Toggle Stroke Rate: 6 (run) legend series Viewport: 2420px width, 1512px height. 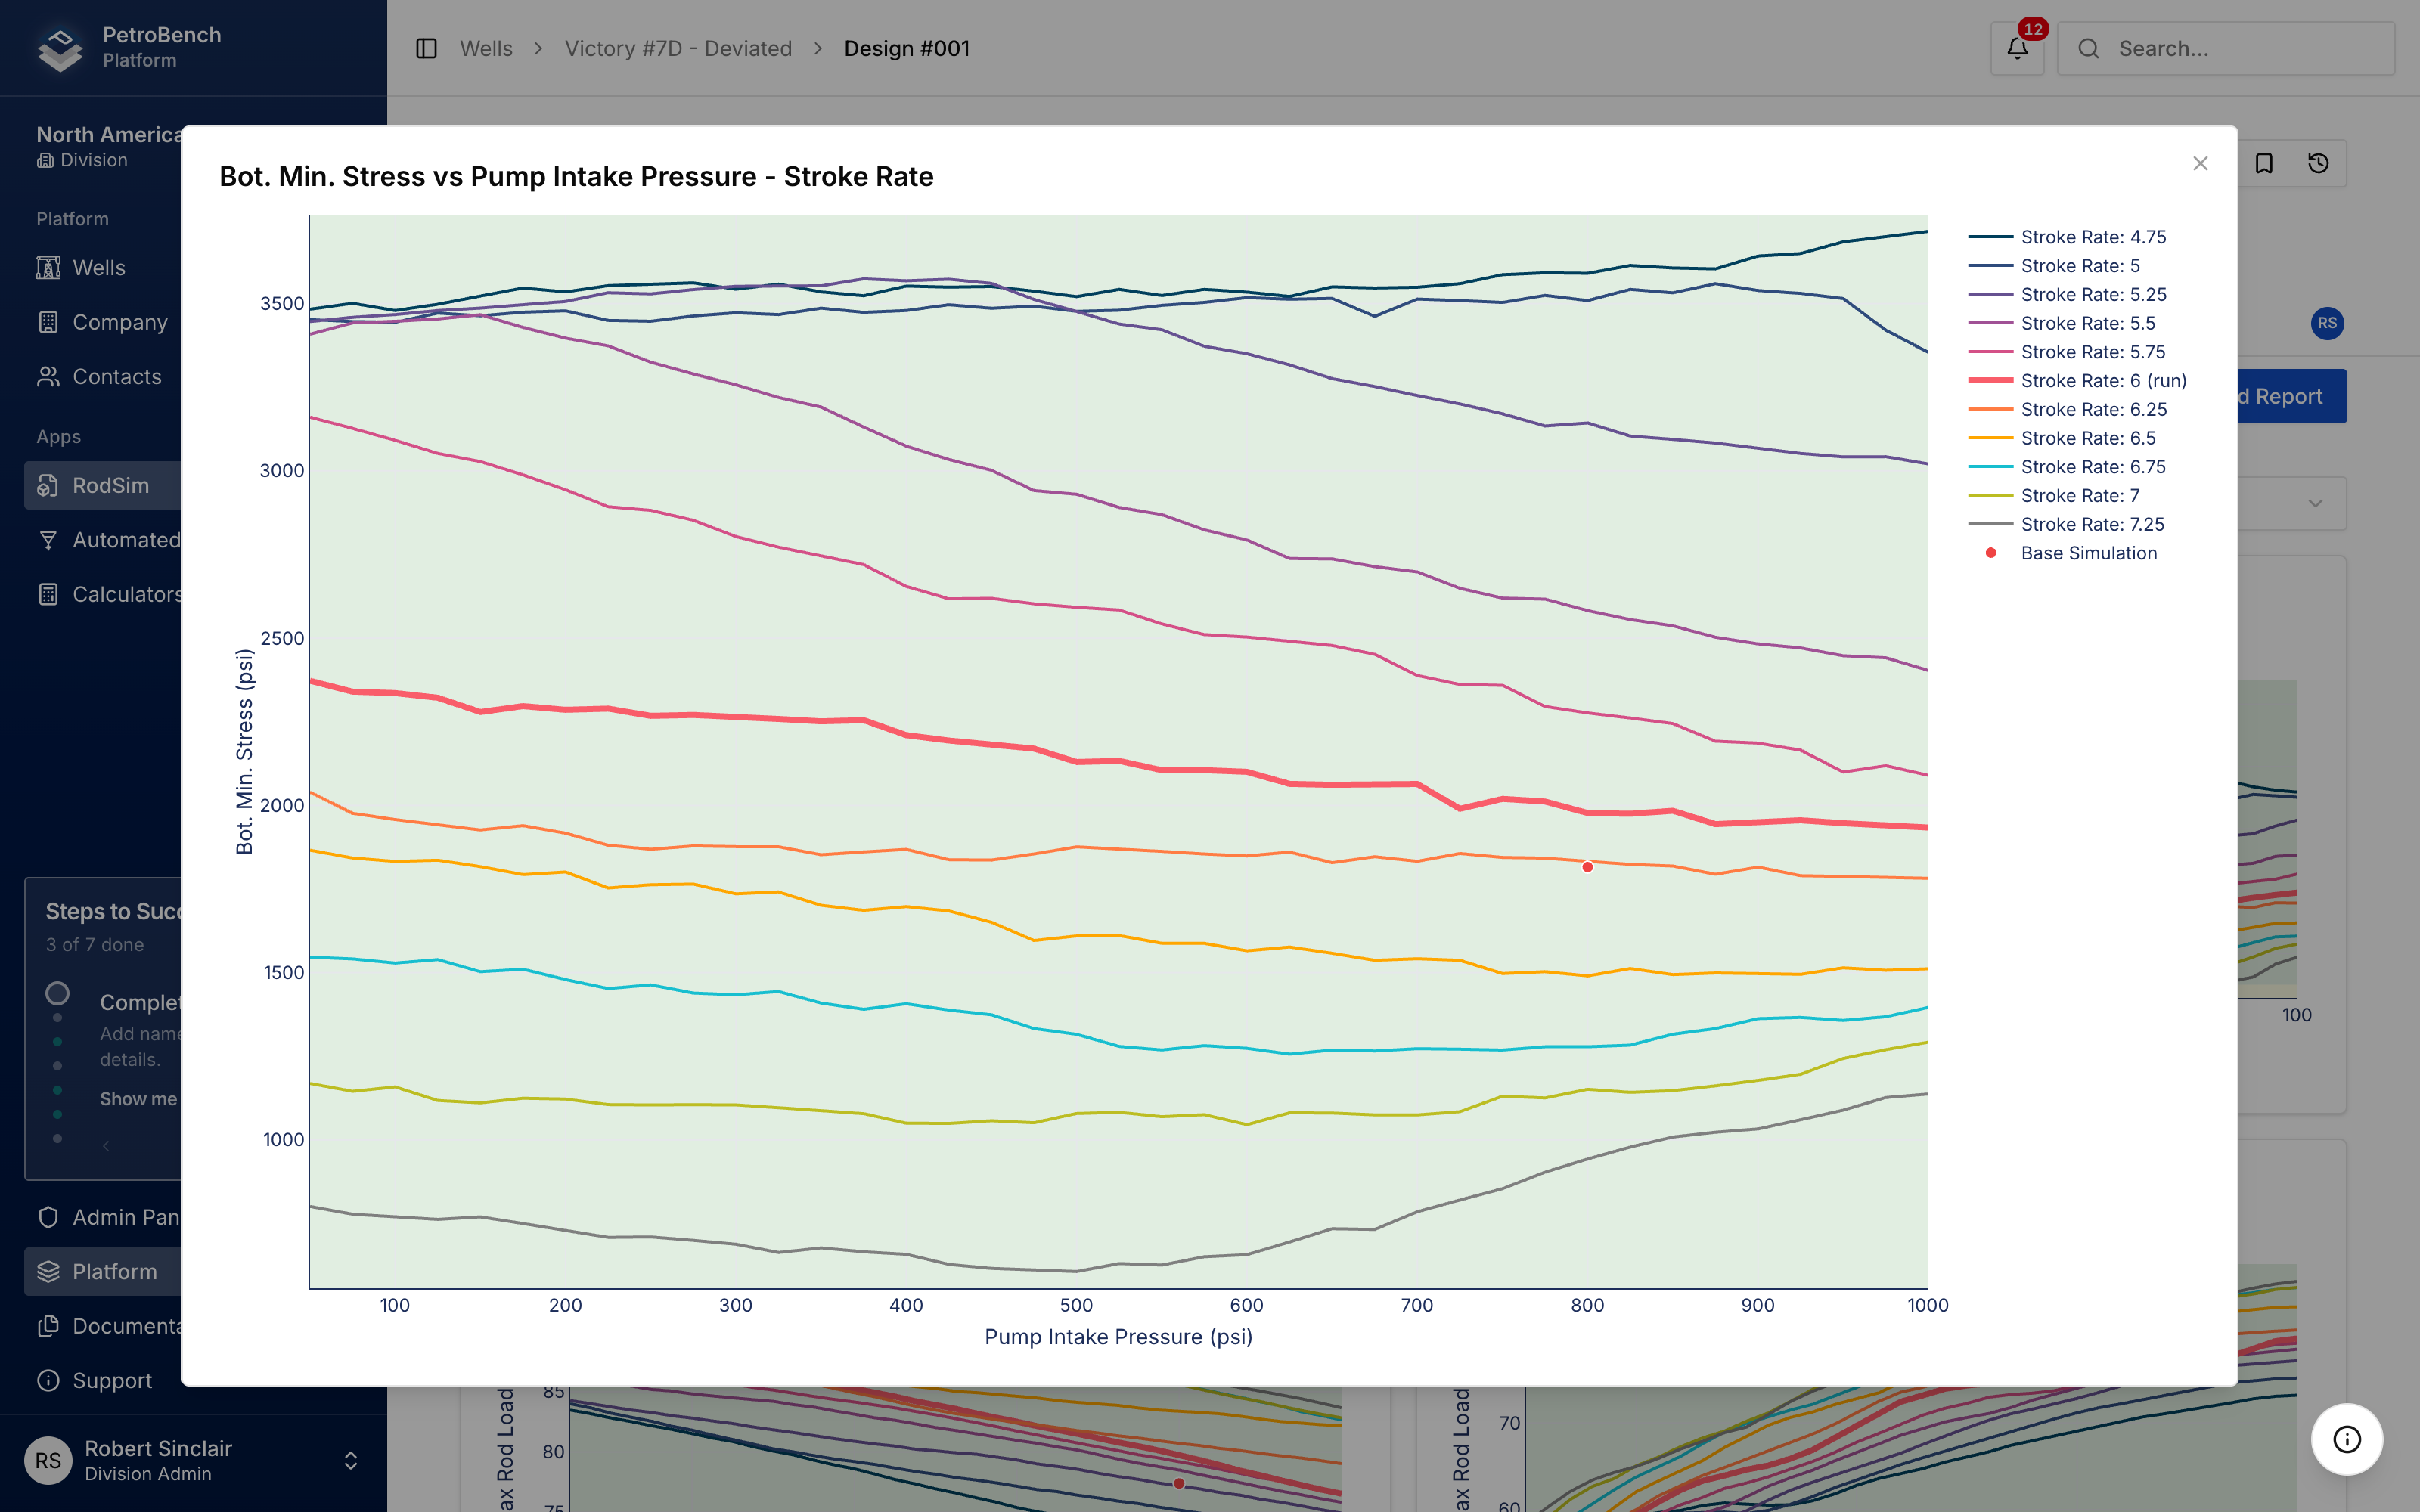(2077, 381)
